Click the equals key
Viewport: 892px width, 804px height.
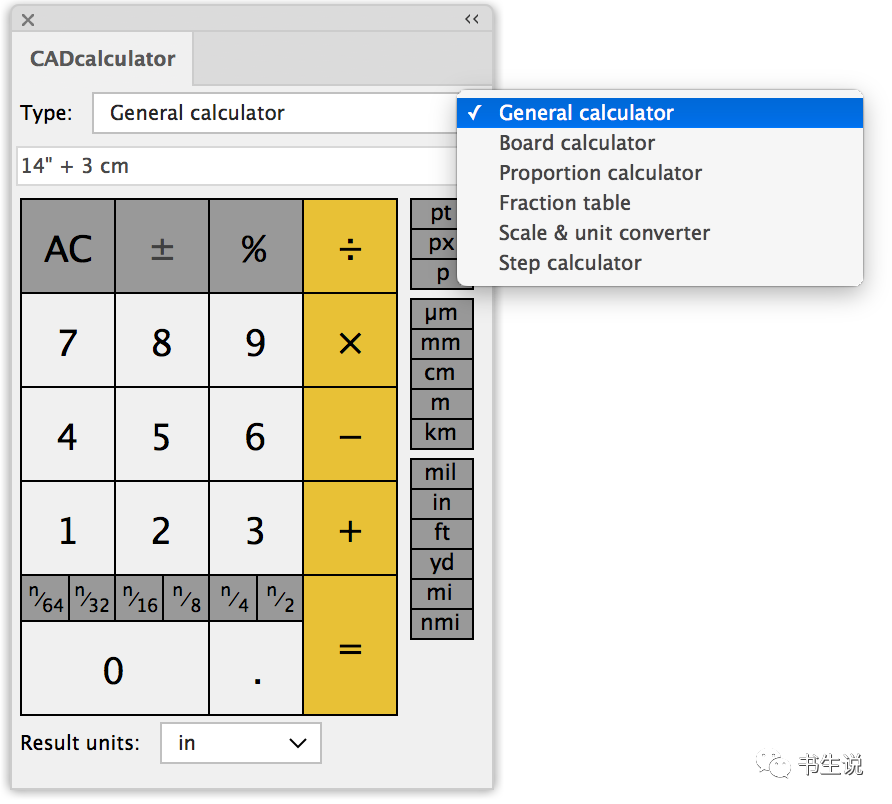point(350,645)
